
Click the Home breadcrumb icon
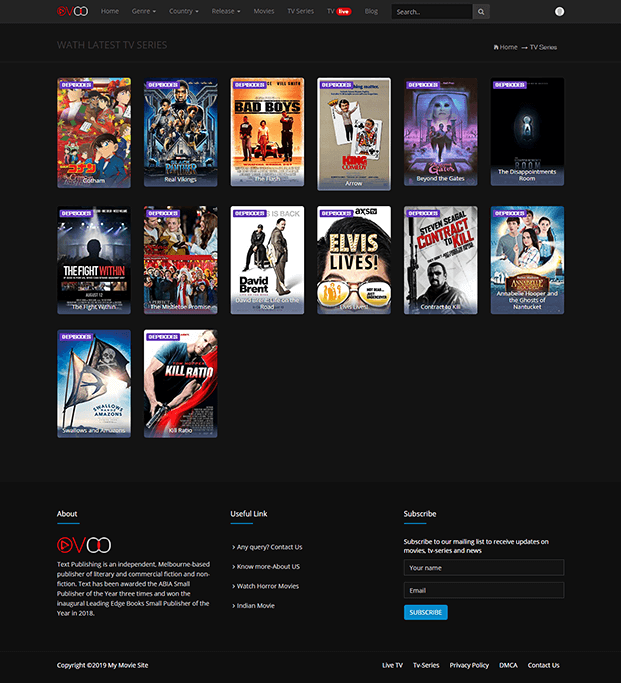496,47
